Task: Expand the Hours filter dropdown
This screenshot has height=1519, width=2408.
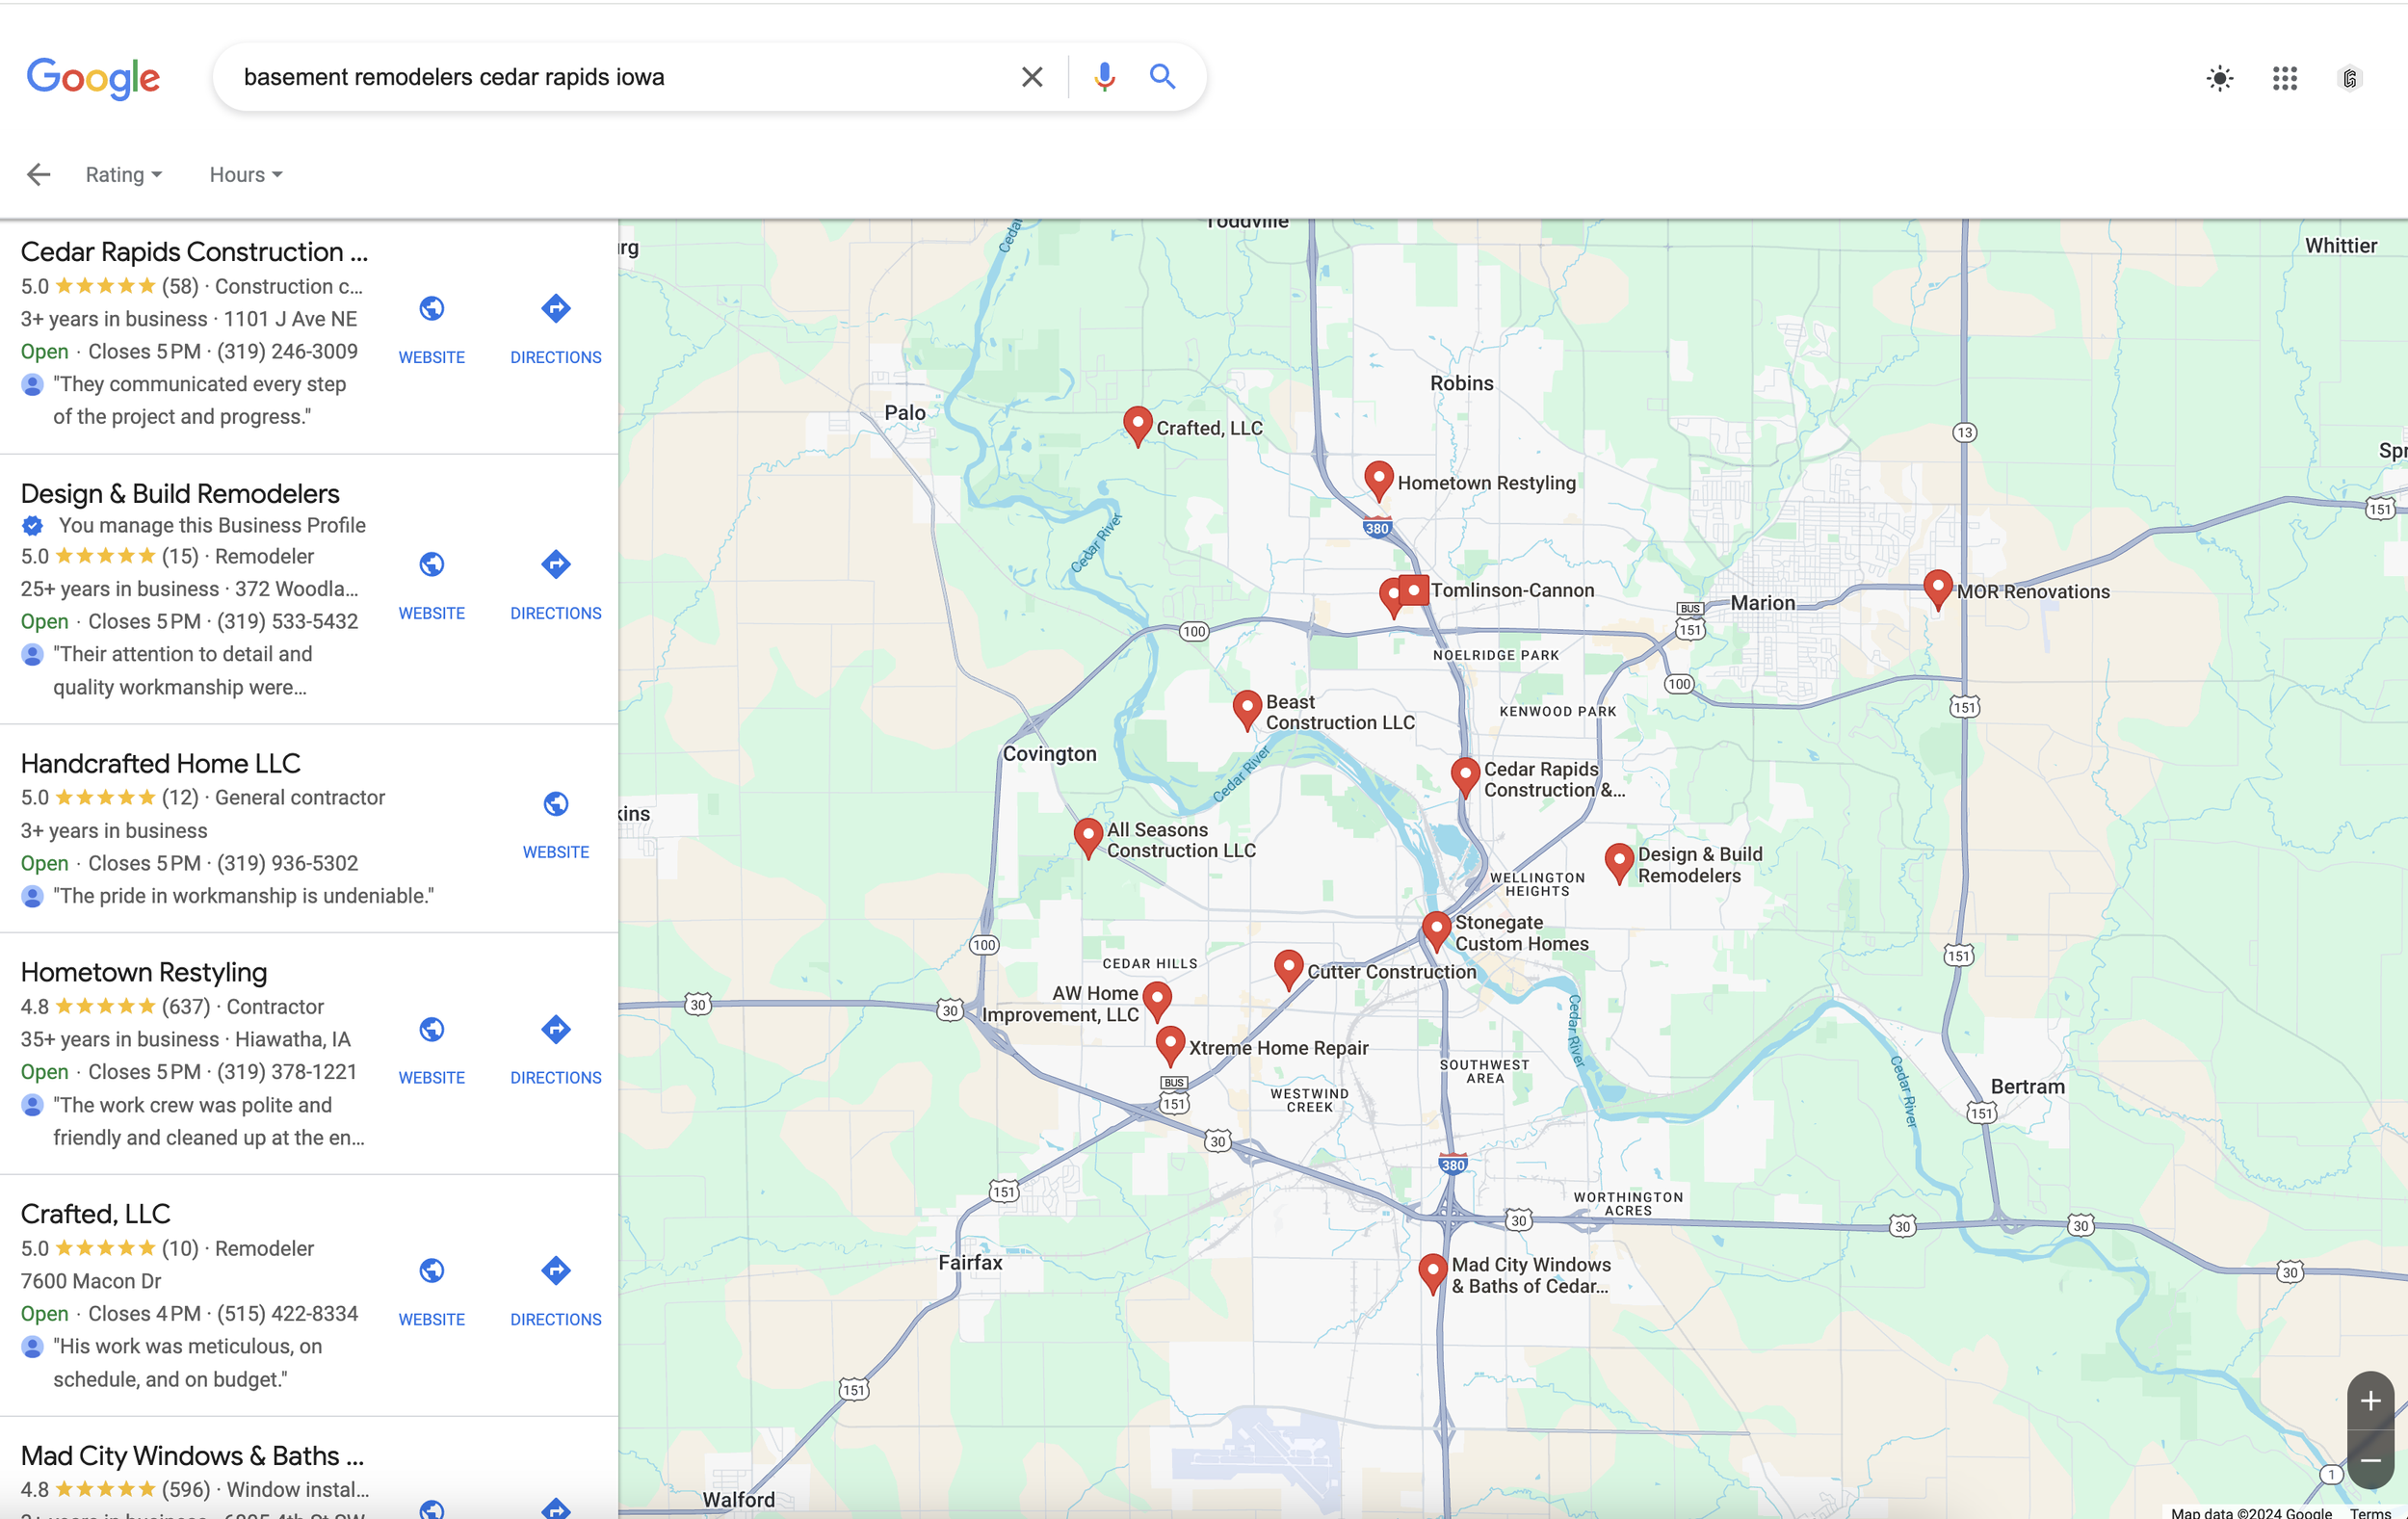Action: coord(245,175)
